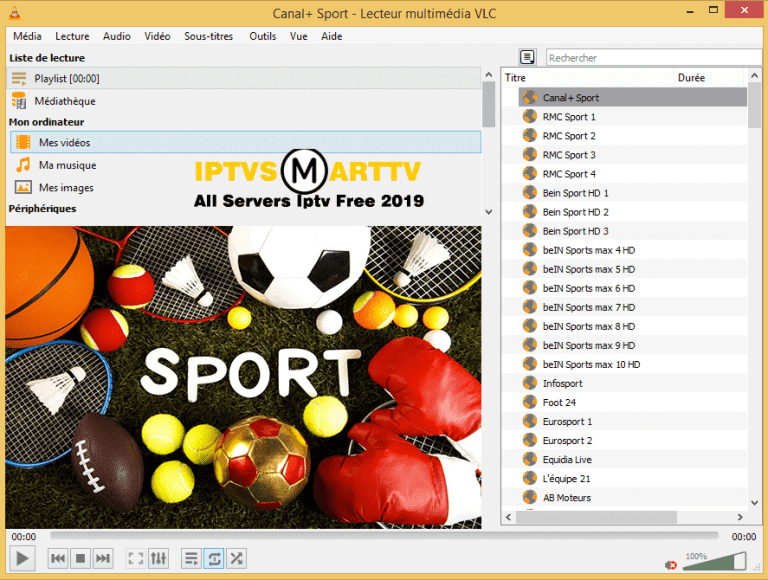Toggle shuffle random playback

[x=236, y=558]
